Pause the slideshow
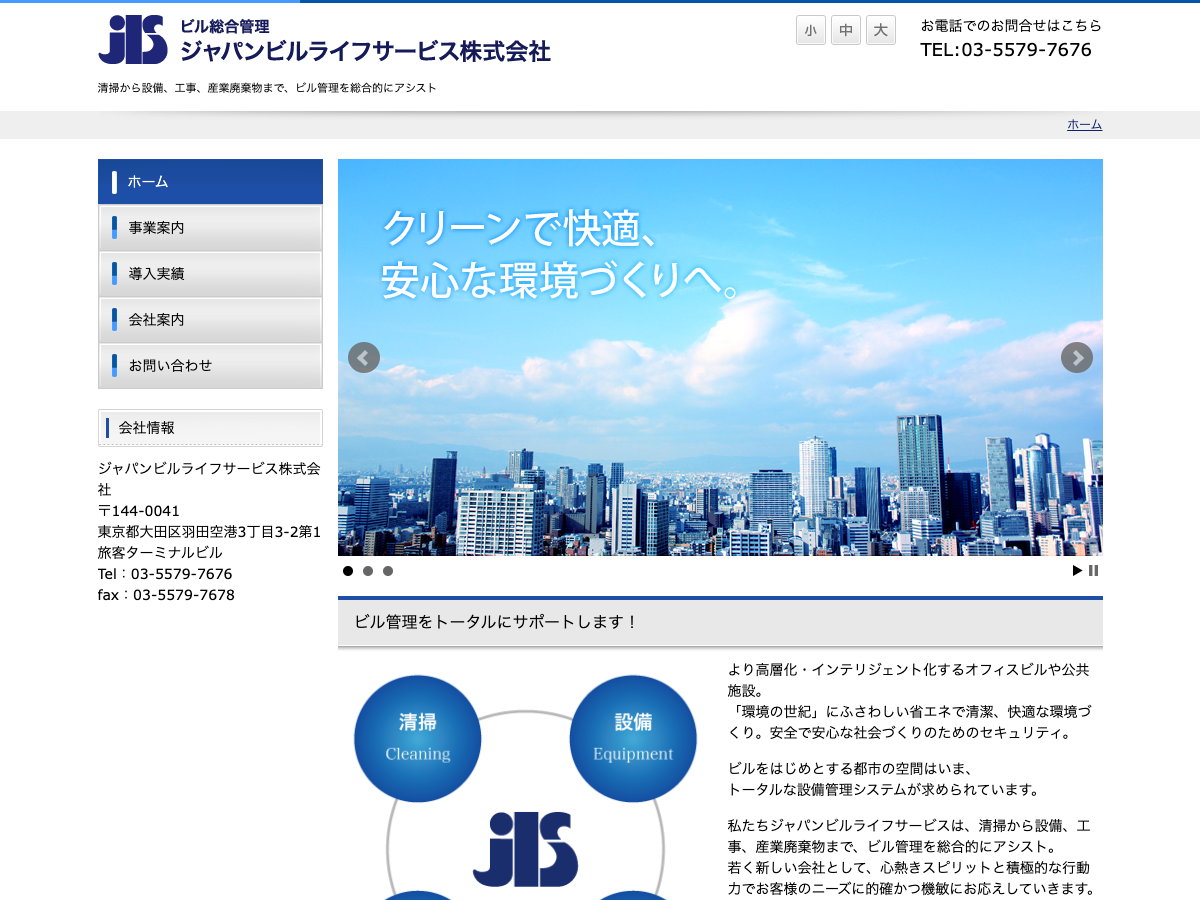Image resolution: width=1200 pixels, height=900 pixels. pyautogui.click(x=1094, y=571)
